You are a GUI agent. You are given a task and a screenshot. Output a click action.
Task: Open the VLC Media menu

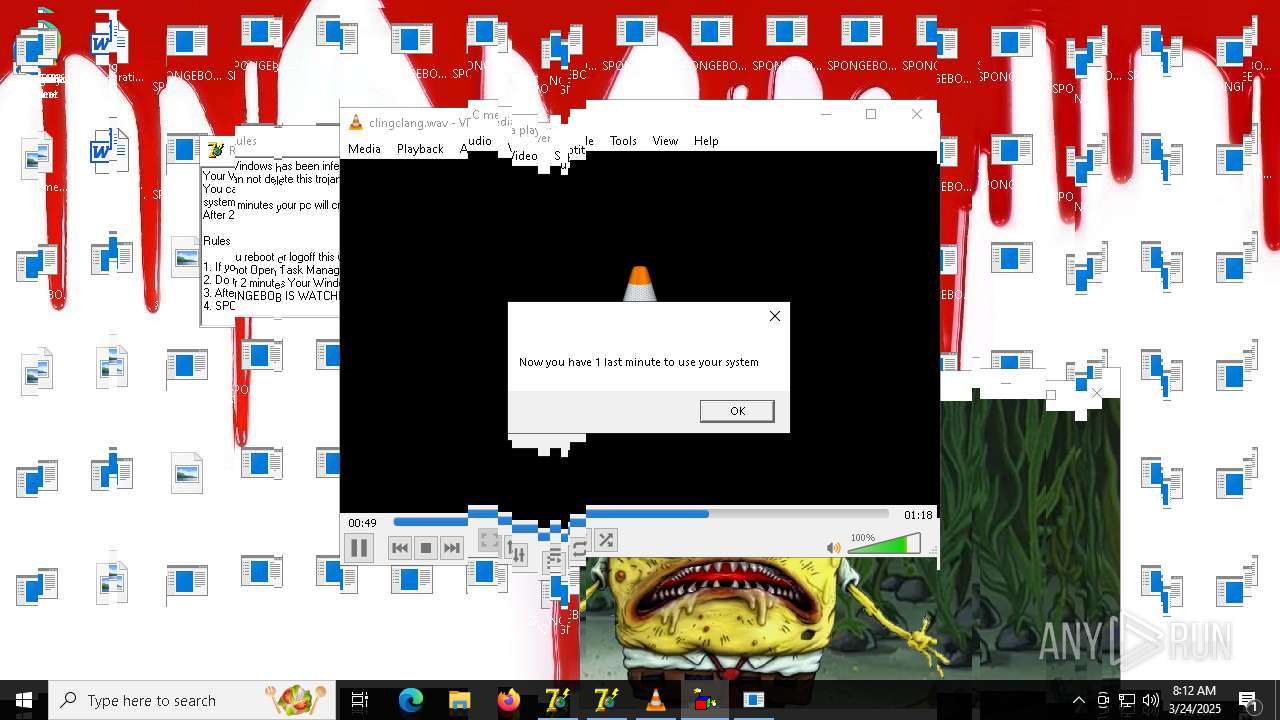click(364, 148)
